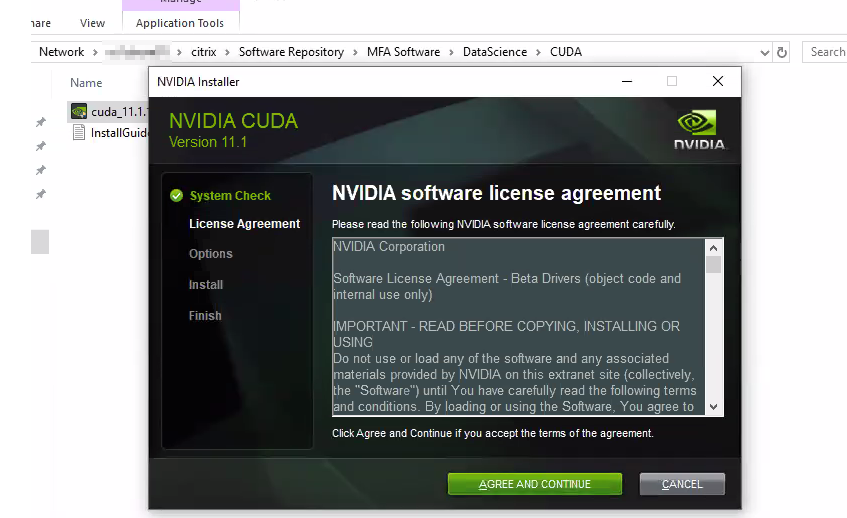Select the InstallGuide text file
The image size is (847, 518).
pyautogui.click(x=110, y=133)
